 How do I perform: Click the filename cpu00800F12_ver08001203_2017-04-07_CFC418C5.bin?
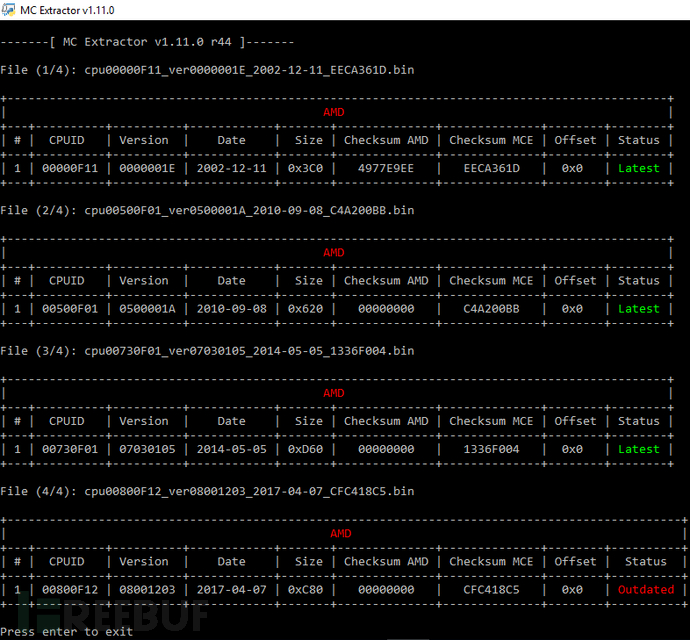point(249,491)
